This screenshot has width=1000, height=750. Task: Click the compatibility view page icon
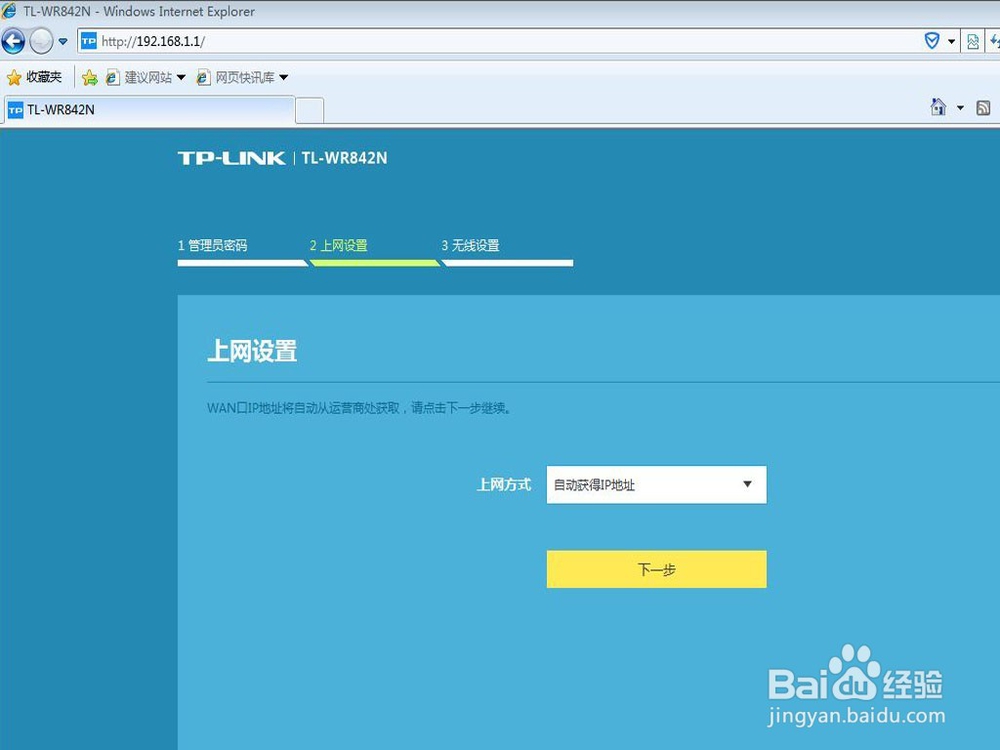pos(973,41)
